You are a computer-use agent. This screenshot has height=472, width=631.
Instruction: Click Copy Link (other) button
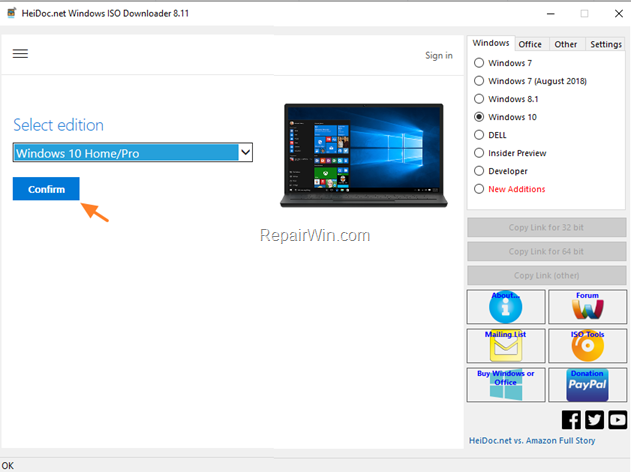[546, 276]
